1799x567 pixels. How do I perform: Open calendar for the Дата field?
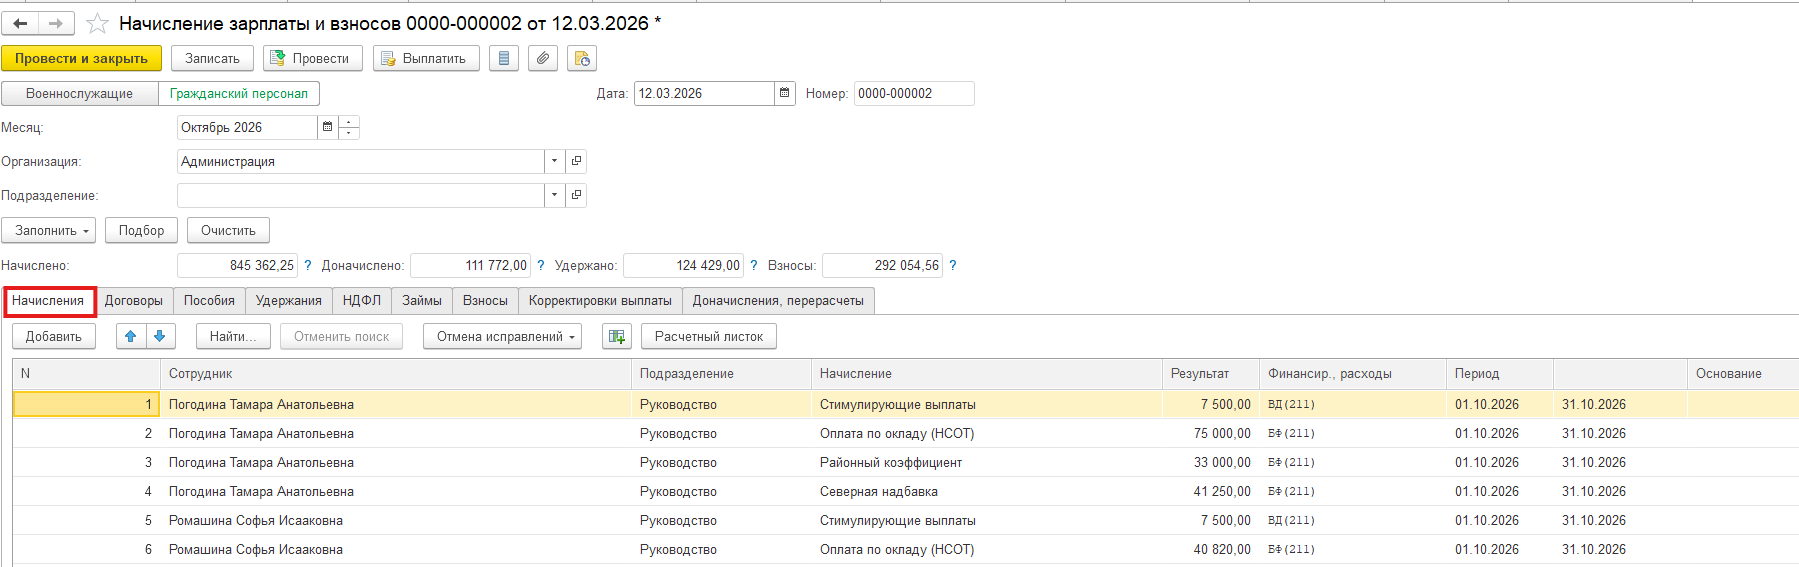[785, 93]
